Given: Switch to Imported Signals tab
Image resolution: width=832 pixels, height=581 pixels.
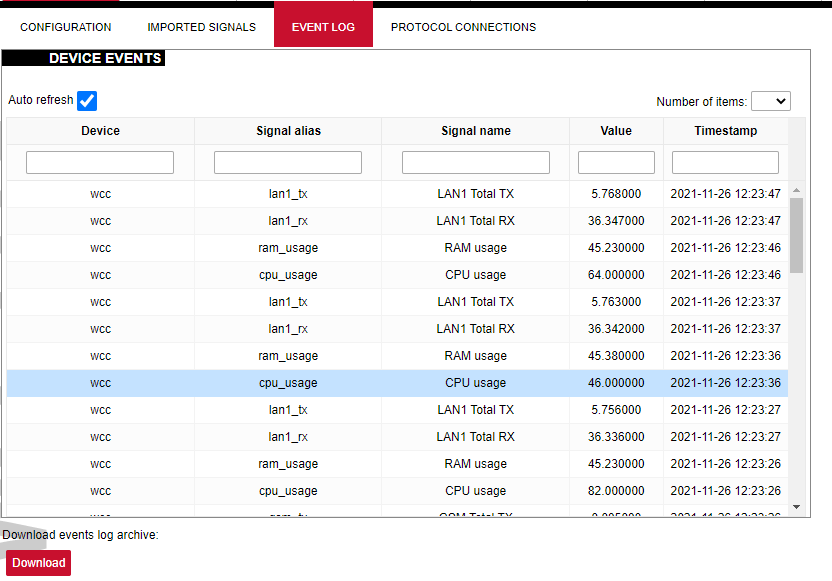Looking at the screenshot, I should (202, 27).
